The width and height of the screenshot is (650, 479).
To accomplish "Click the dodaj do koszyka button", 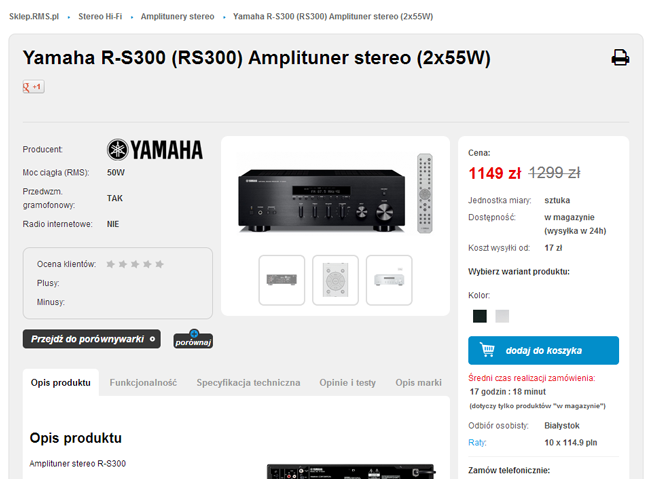I will point(543,350).
